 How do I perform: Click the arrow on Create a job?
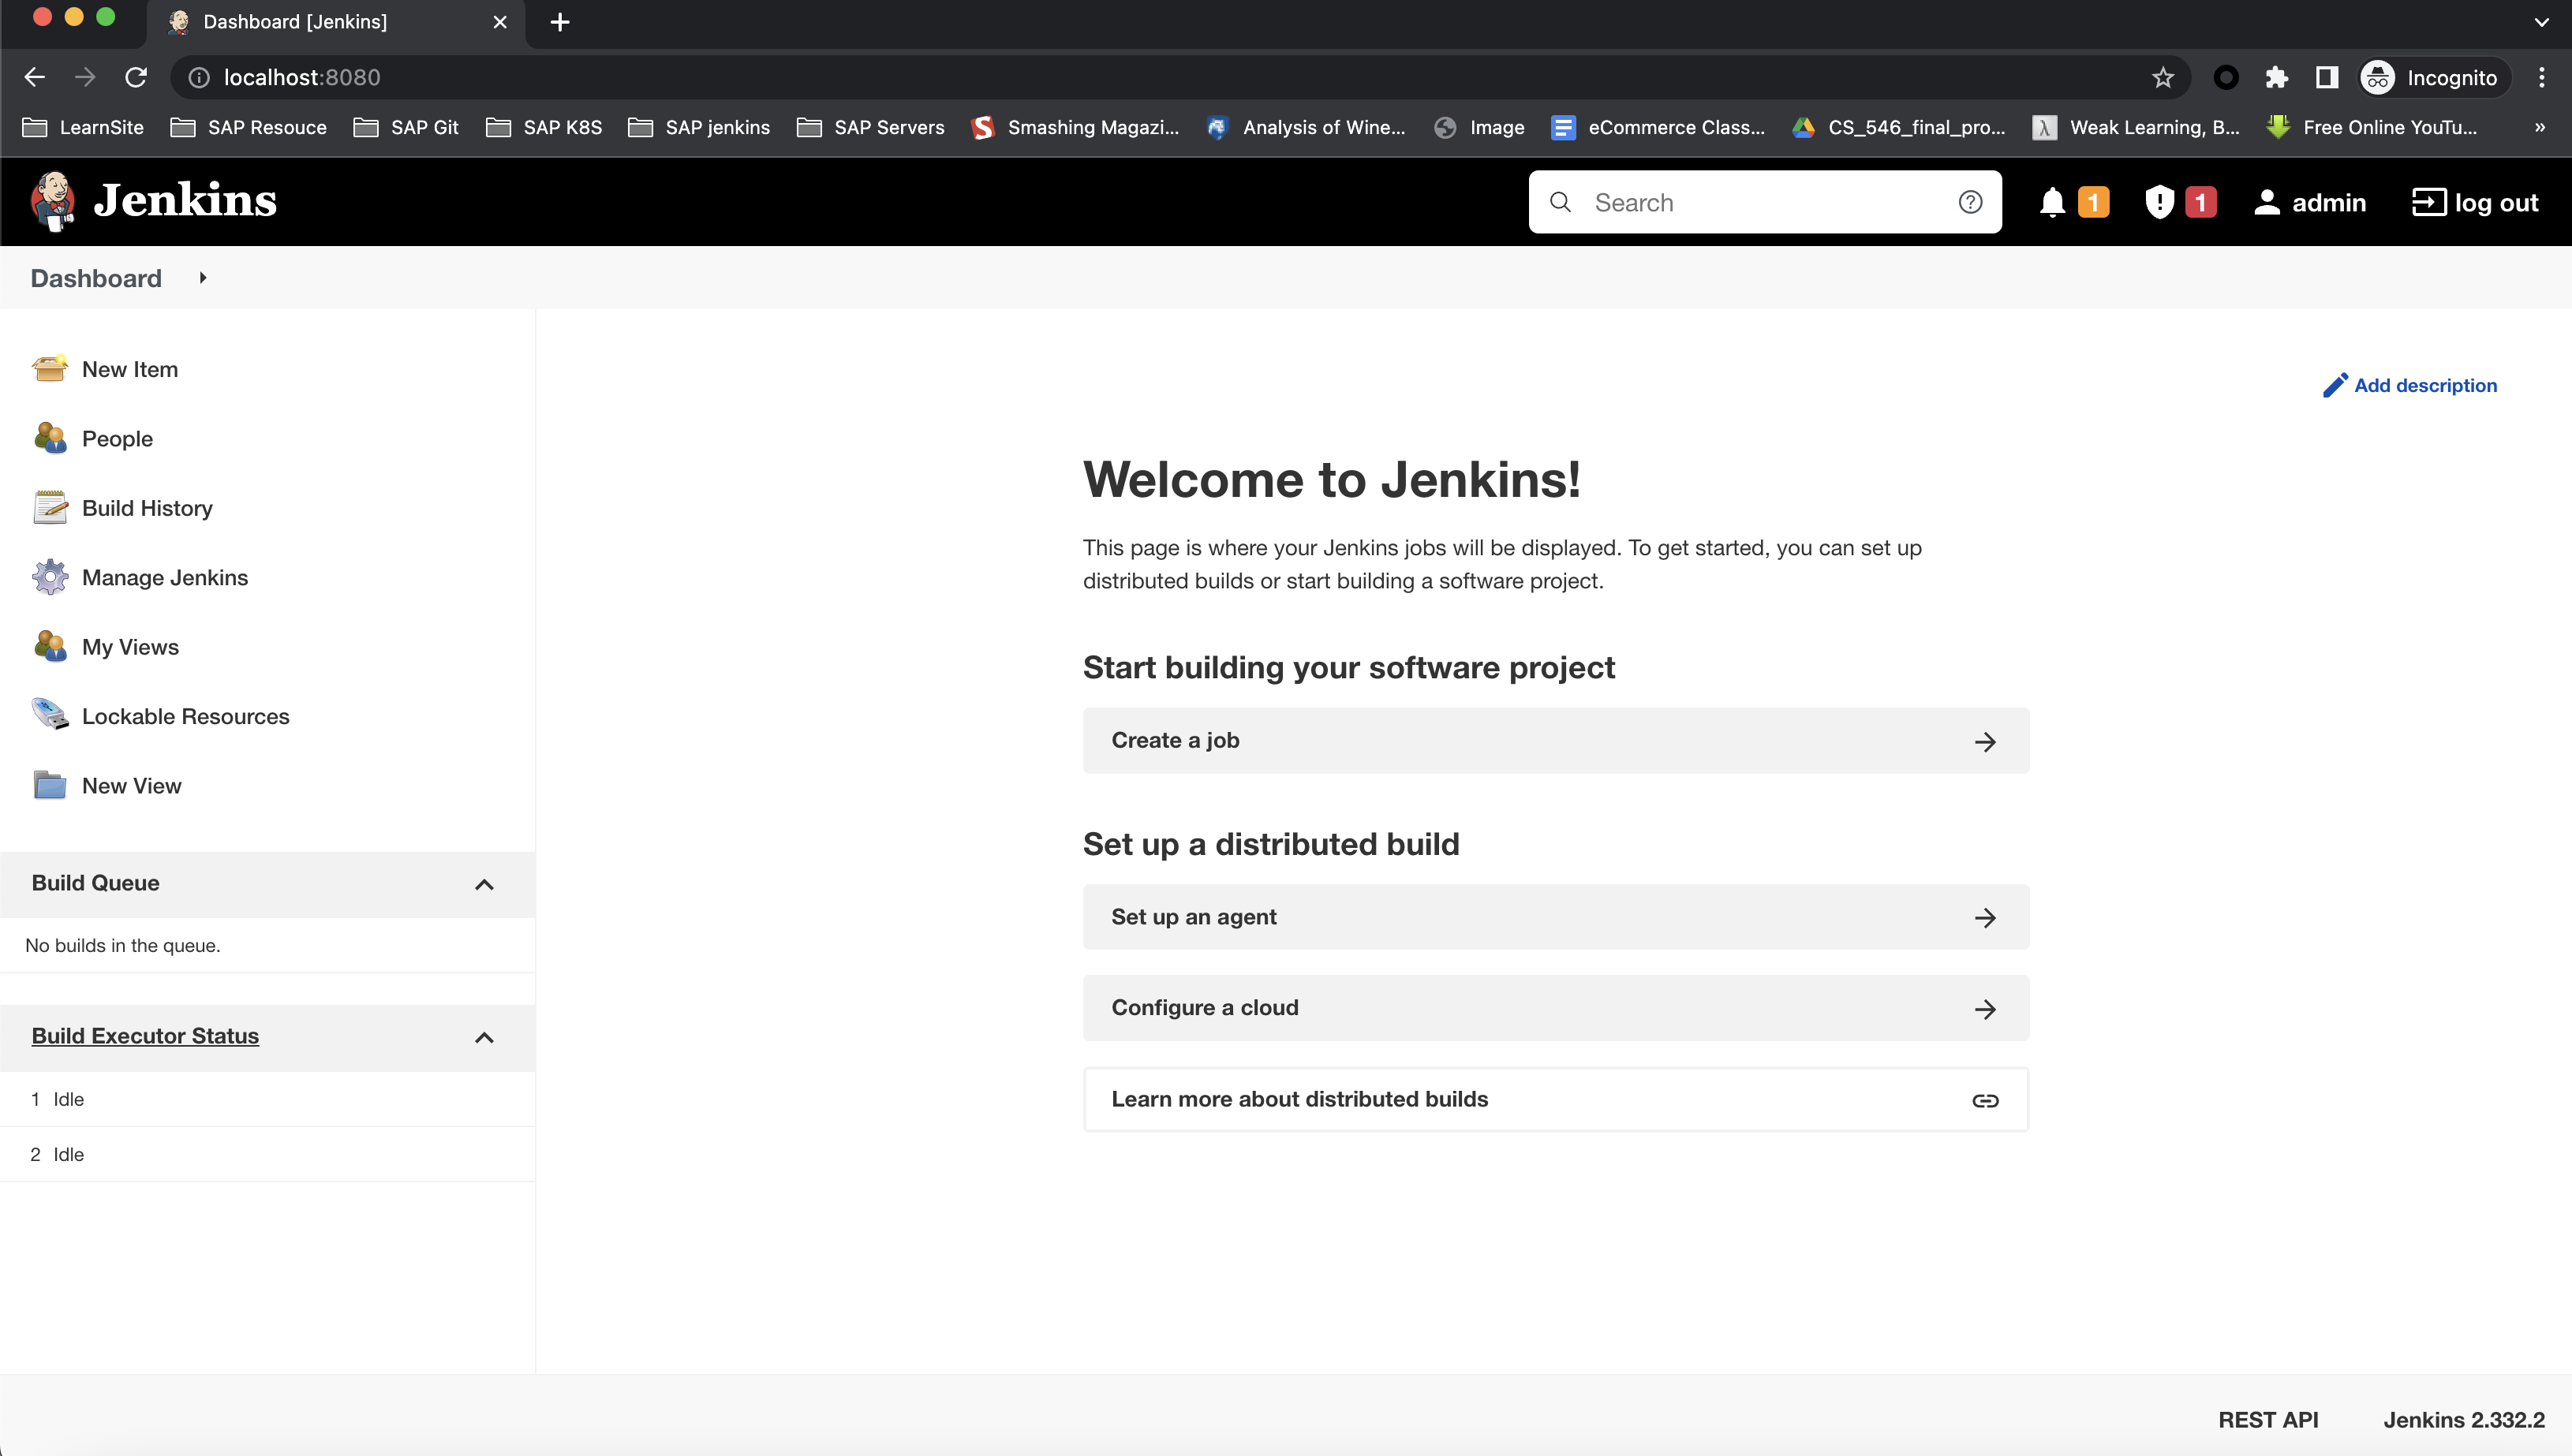pyautogui.click(x=1985, y=742)
